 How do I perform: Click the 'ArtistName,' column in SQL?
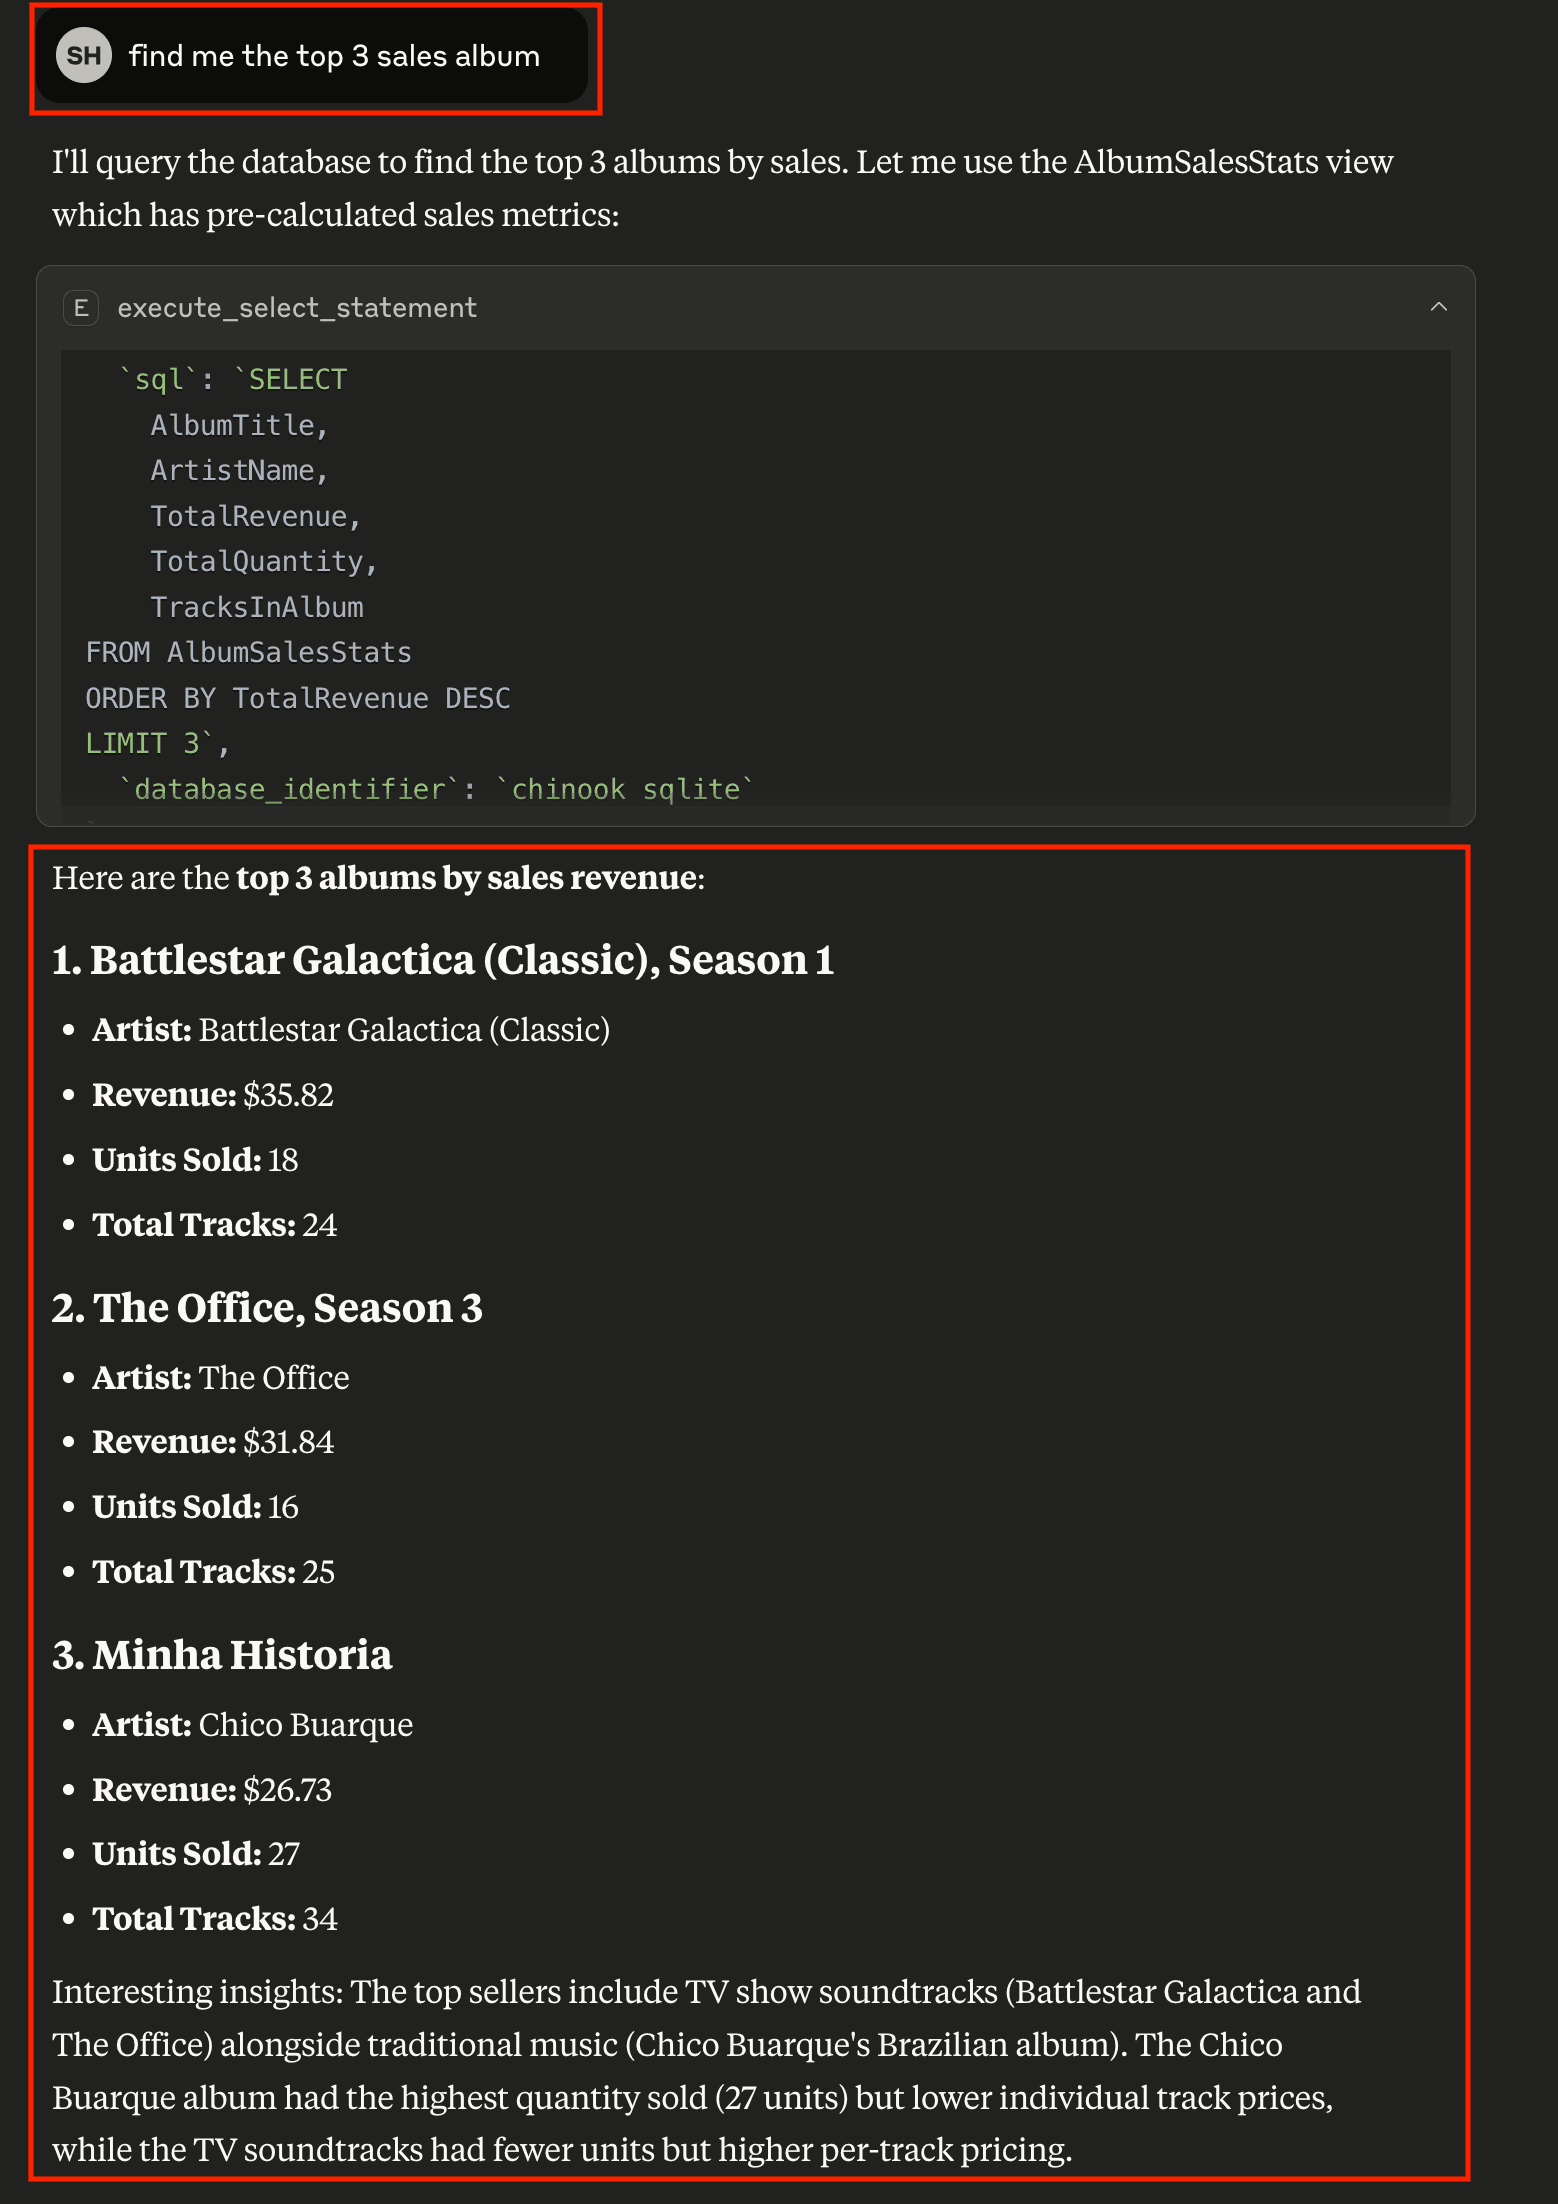tap(240, 470)
